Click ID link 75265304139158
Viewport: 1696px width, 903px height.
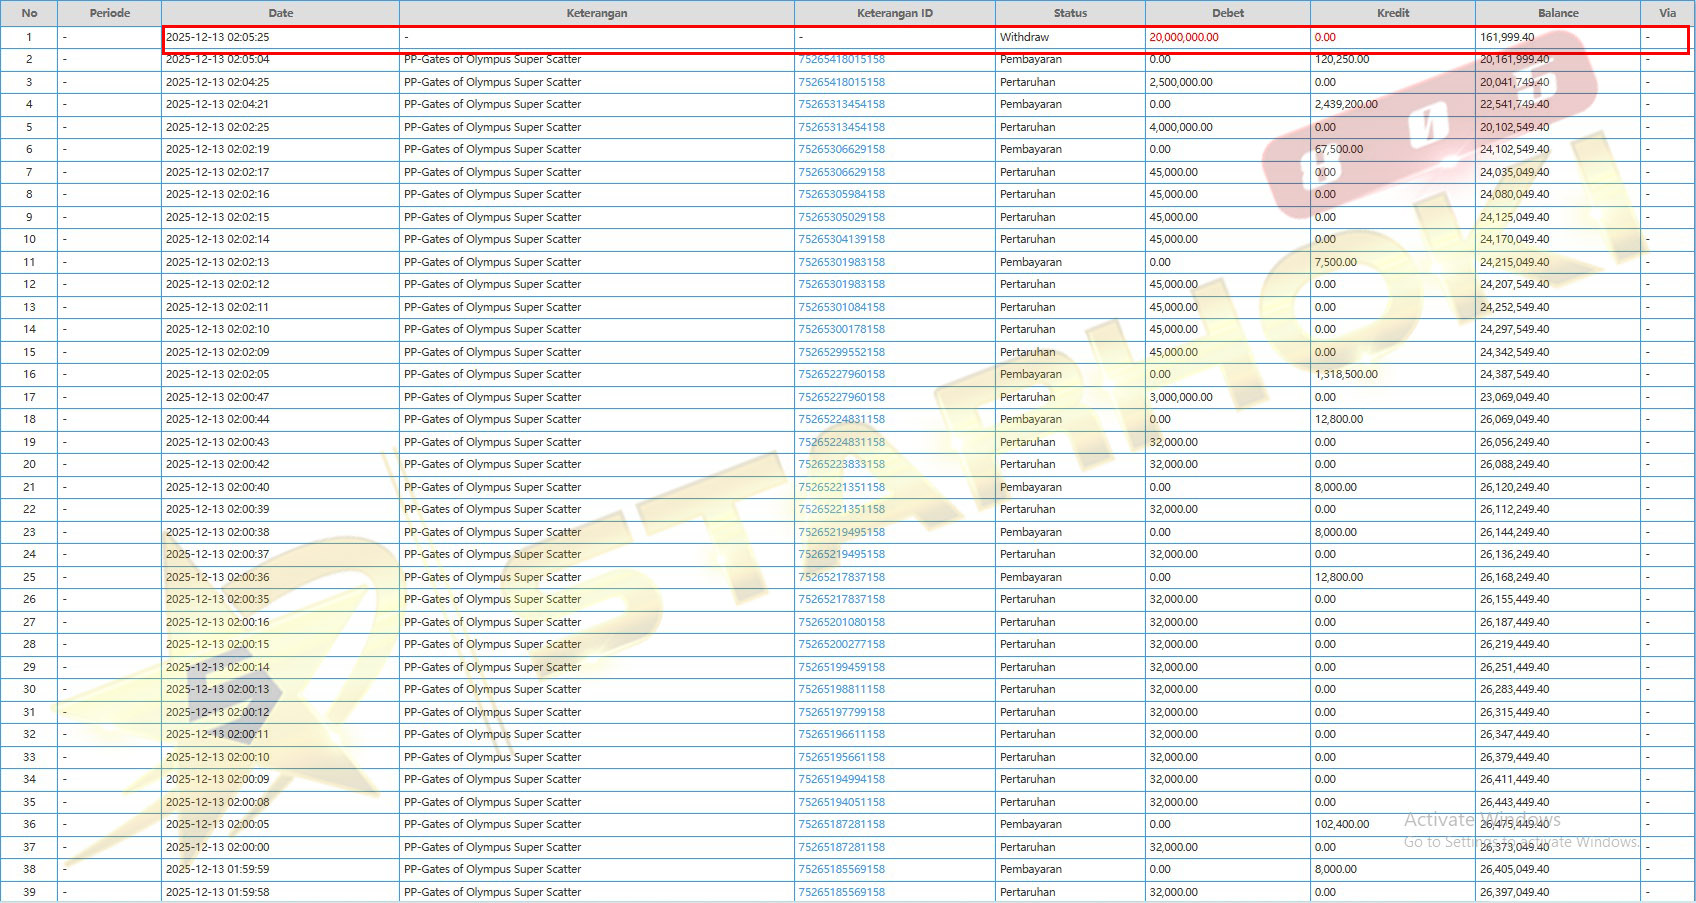[841, 239]
